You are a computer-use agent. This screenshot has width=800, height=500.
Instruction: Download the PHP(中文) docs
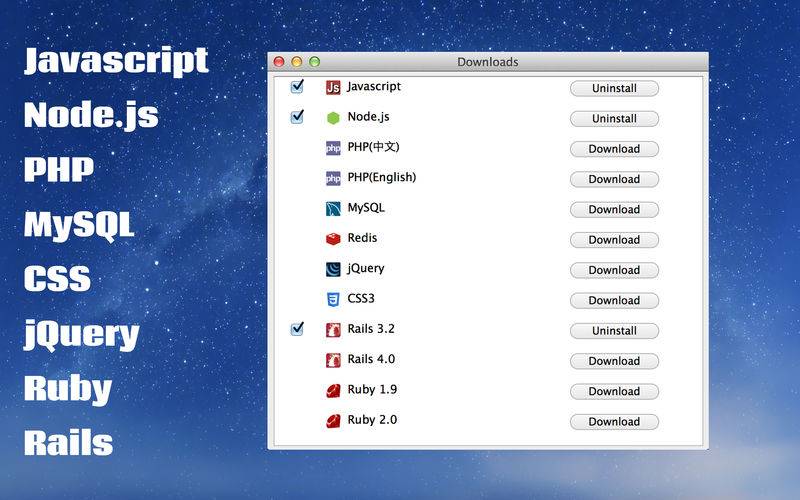click(x=614, y=149)
